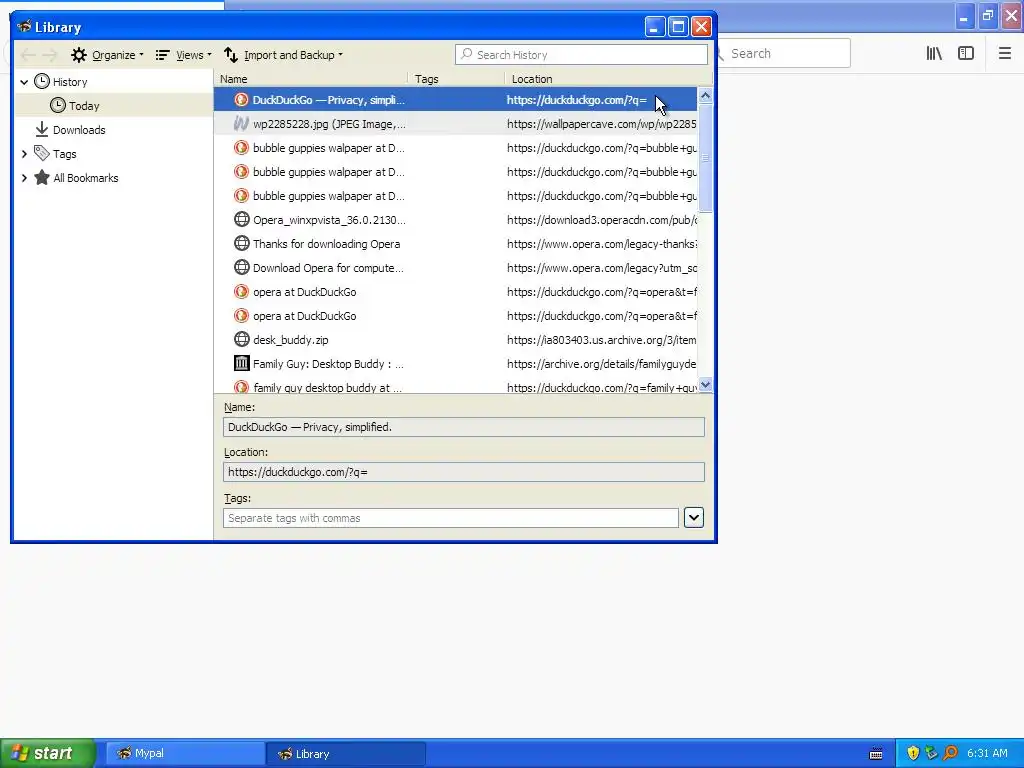Select Family Guy: Desktop Buddy entry
Viewport: 1024px width, 768px height.
click(455, 364)
